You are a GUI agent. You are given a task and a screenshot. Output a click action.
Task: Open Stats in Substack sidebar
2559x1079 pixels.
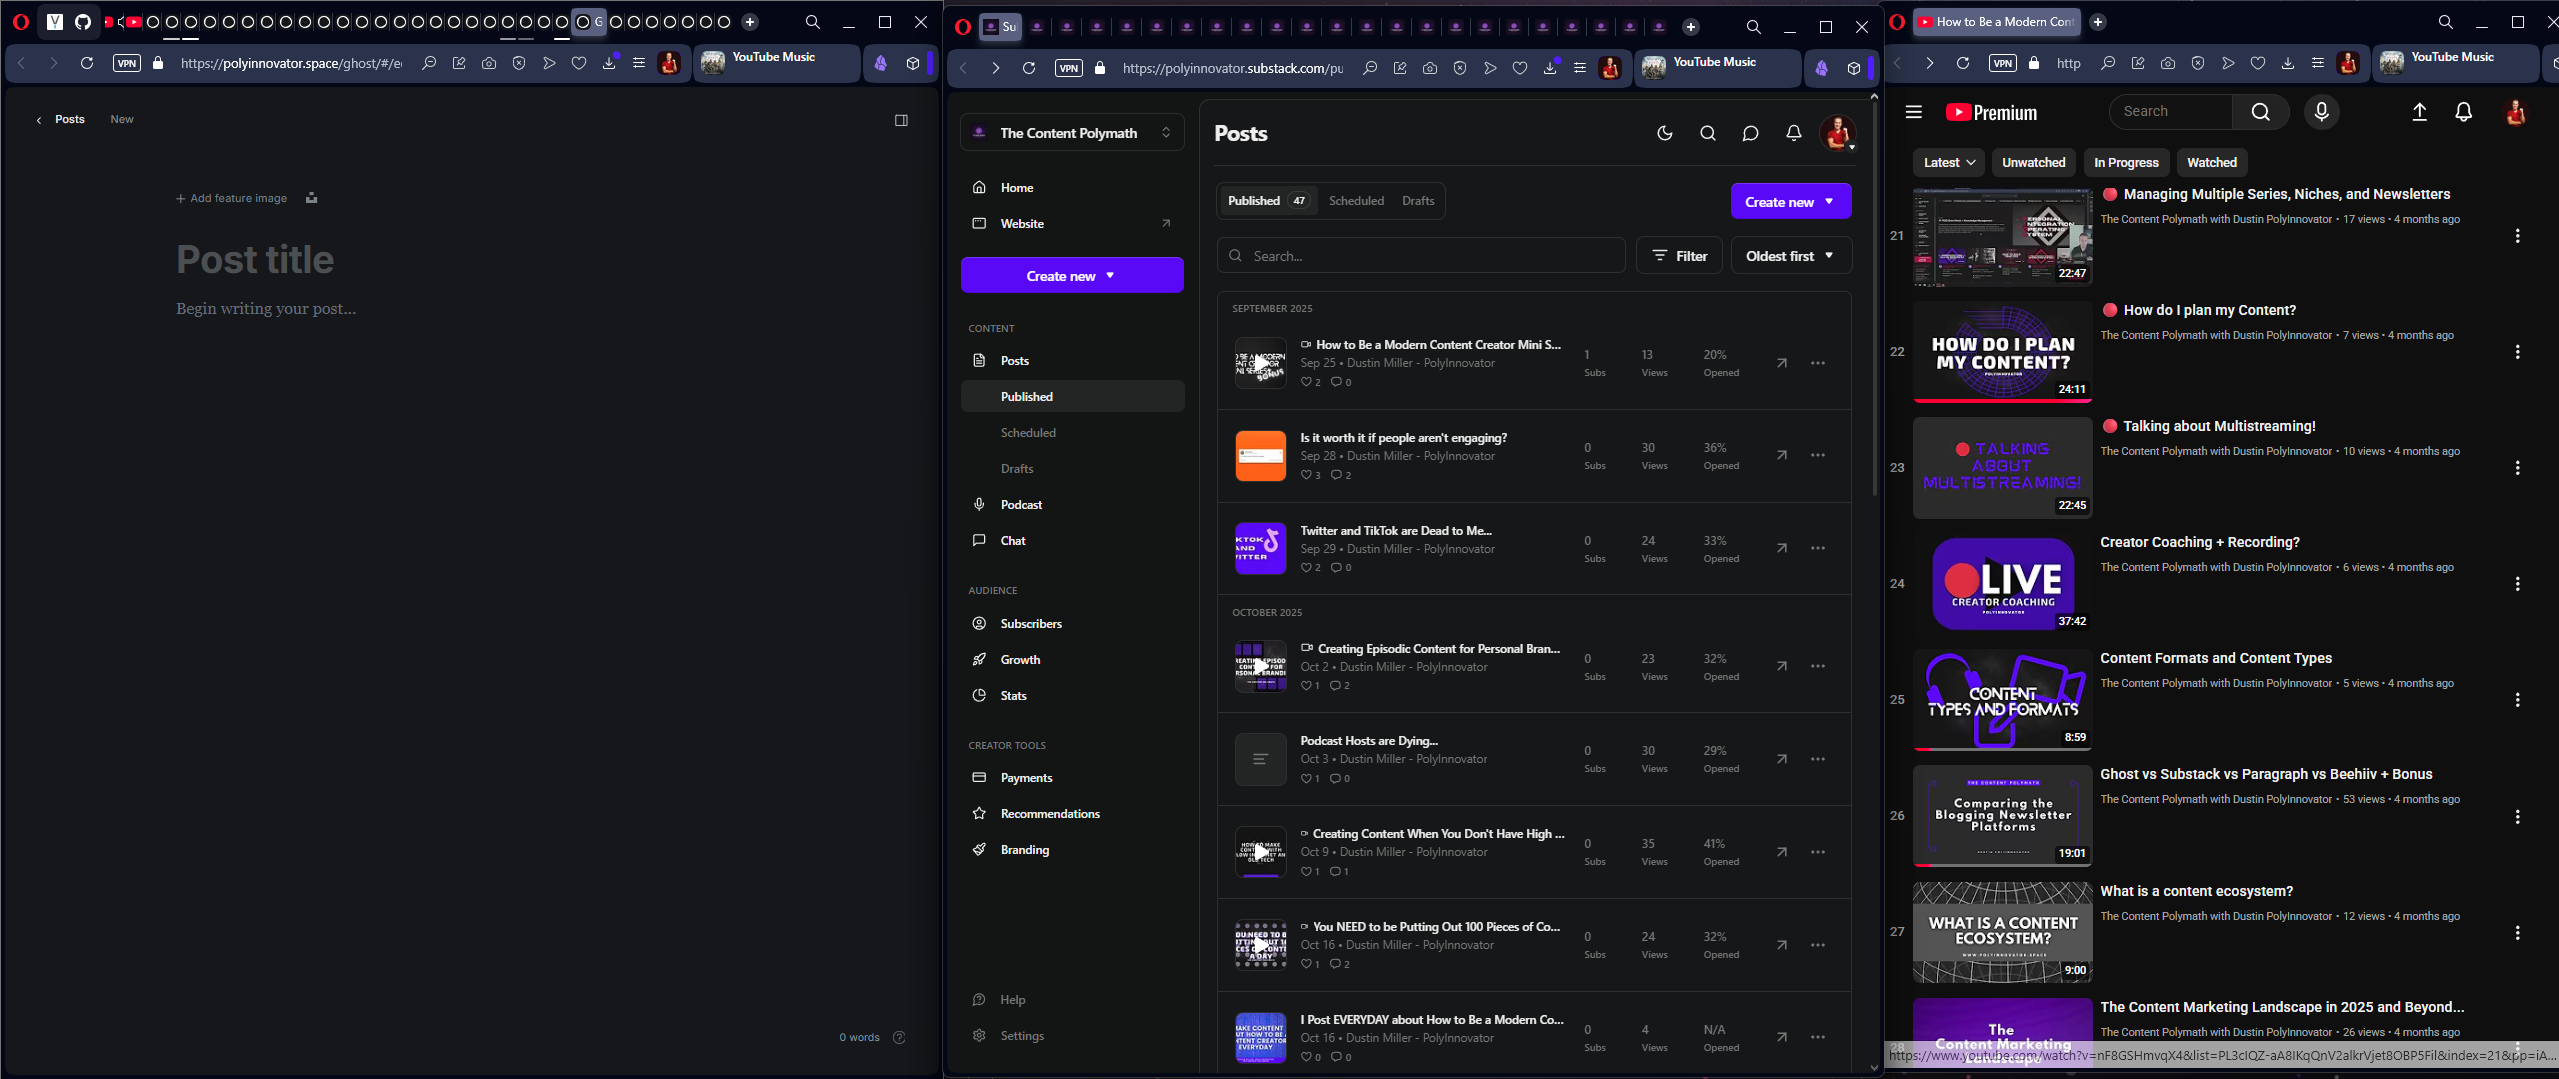(x=1013, y=696)
